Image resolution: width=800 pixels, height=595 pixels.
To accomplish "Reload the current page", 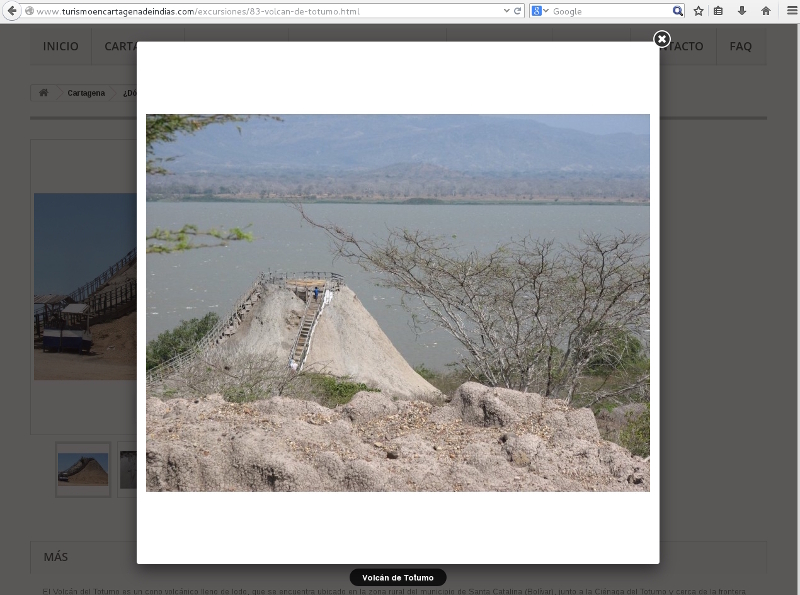I will (517, 11).
